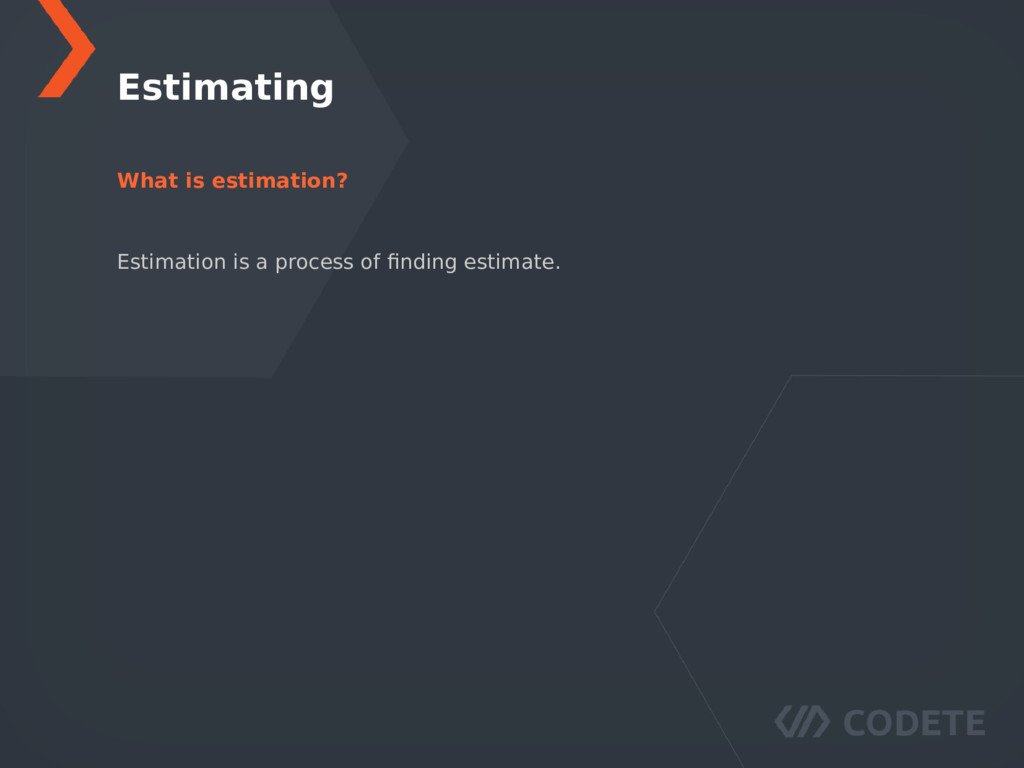Click the question mark in orange heading
1024x768 pixels.
(342, 180)
